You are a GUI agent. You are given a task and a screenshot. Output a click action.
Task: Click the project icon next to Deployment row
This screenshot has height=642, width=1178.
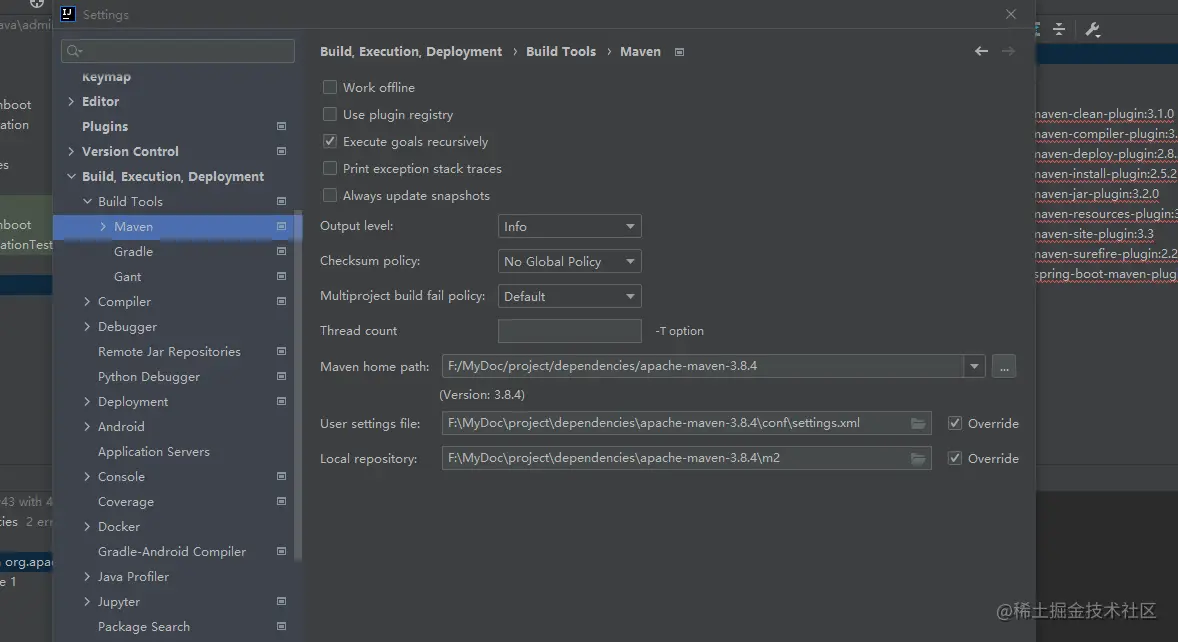tap(282, 401)
